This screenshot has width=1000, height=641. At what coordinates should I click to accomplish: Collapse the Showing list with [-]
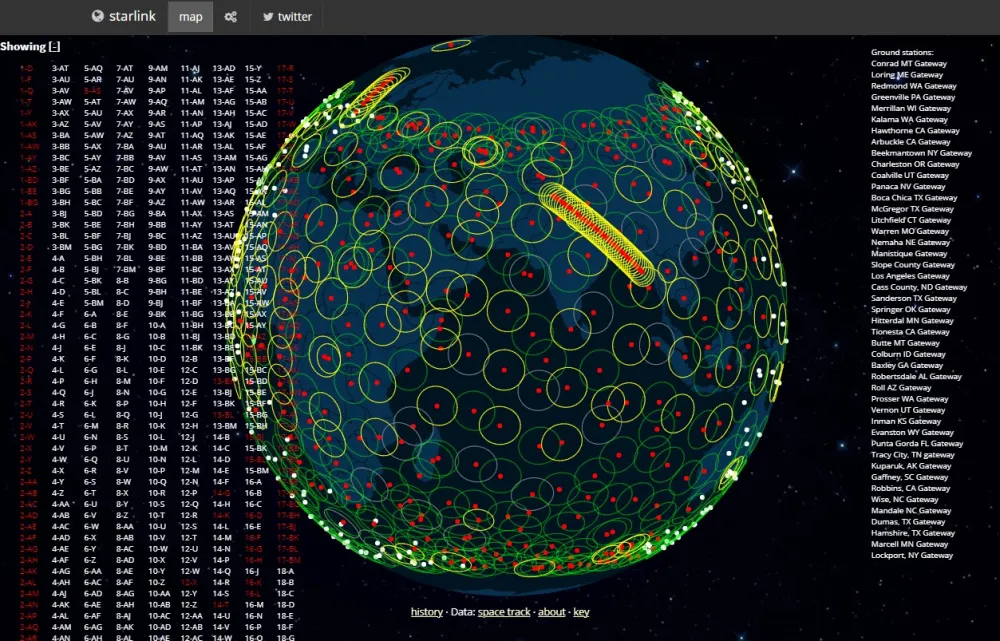pyautogui.click(x=55, y=46)
